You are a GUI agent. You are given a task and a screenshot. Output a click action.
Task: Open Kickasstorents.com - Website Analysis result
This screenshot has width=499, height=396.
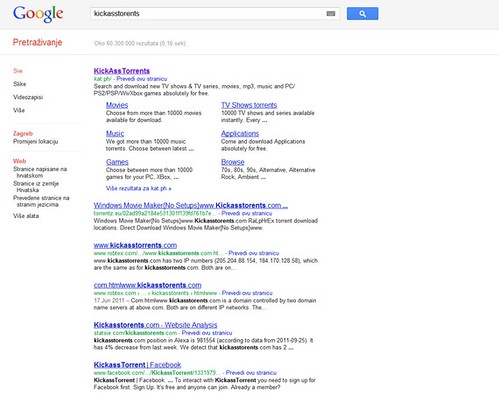[155, 325]
